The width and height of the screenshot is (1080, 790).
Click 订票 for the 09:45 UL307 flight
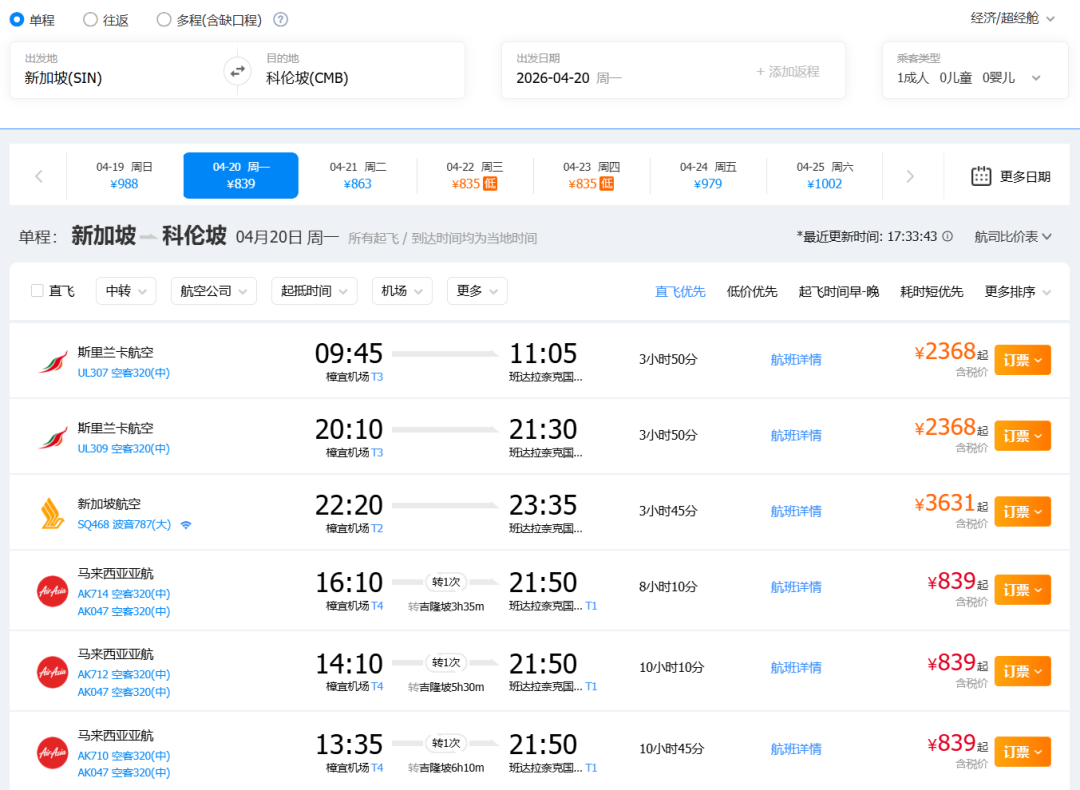click(x=1021, y=360)
